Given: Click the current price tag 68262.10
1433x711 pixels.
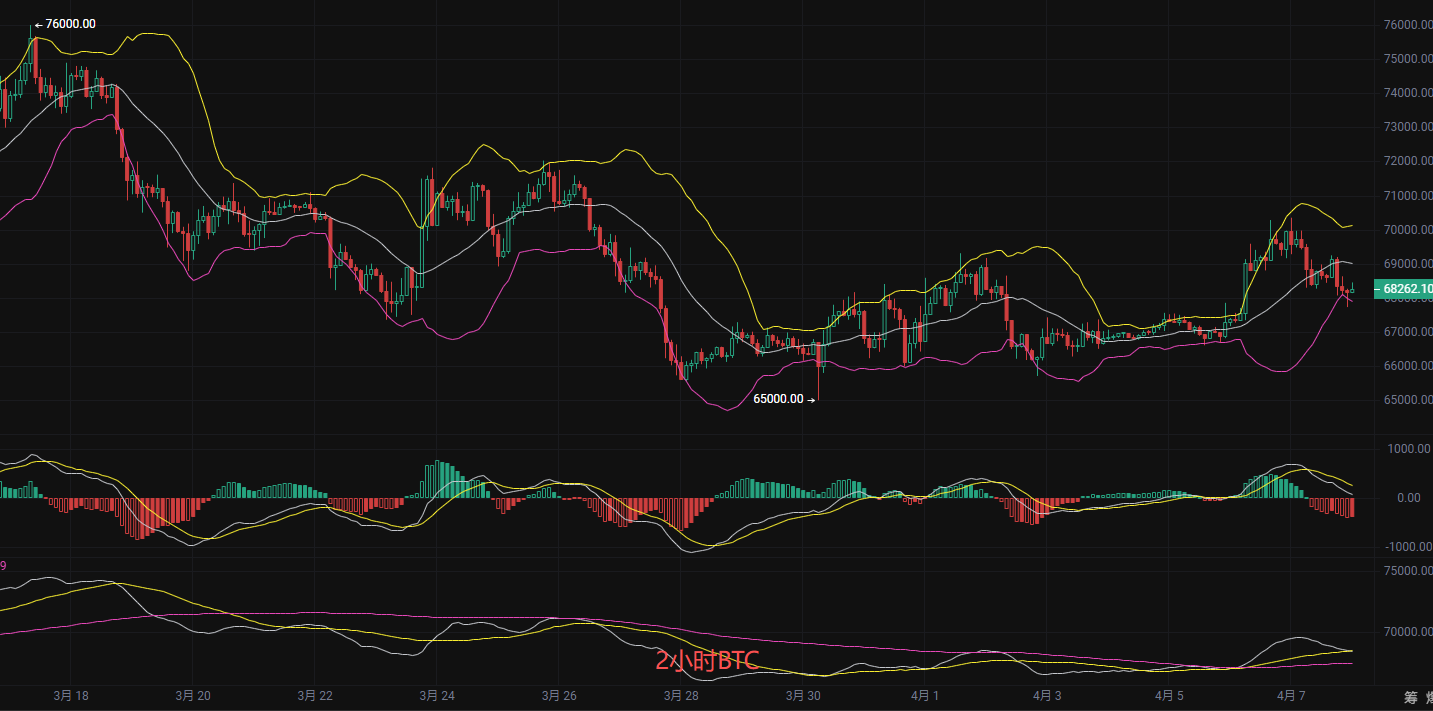Looking at the screenshot, I should pyautogui.click(x=1405, y=289).
